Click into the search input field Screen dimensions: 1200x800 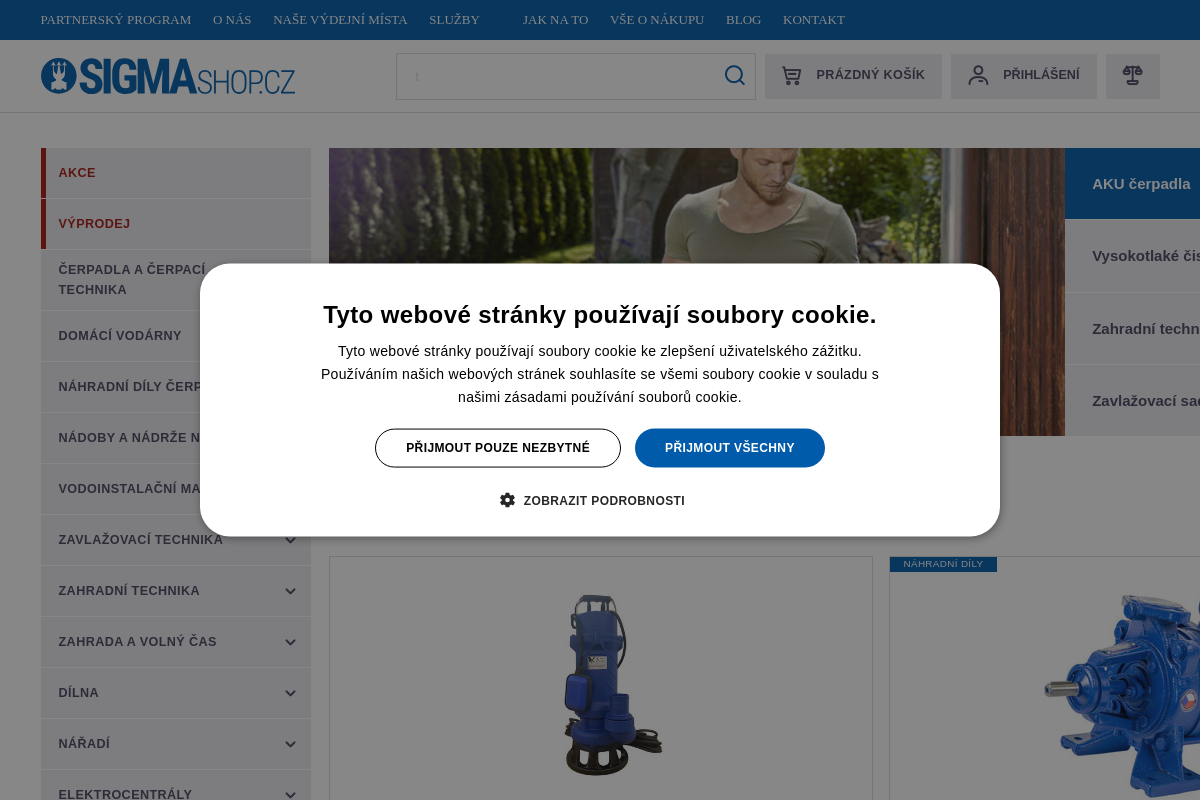[558, 76]
